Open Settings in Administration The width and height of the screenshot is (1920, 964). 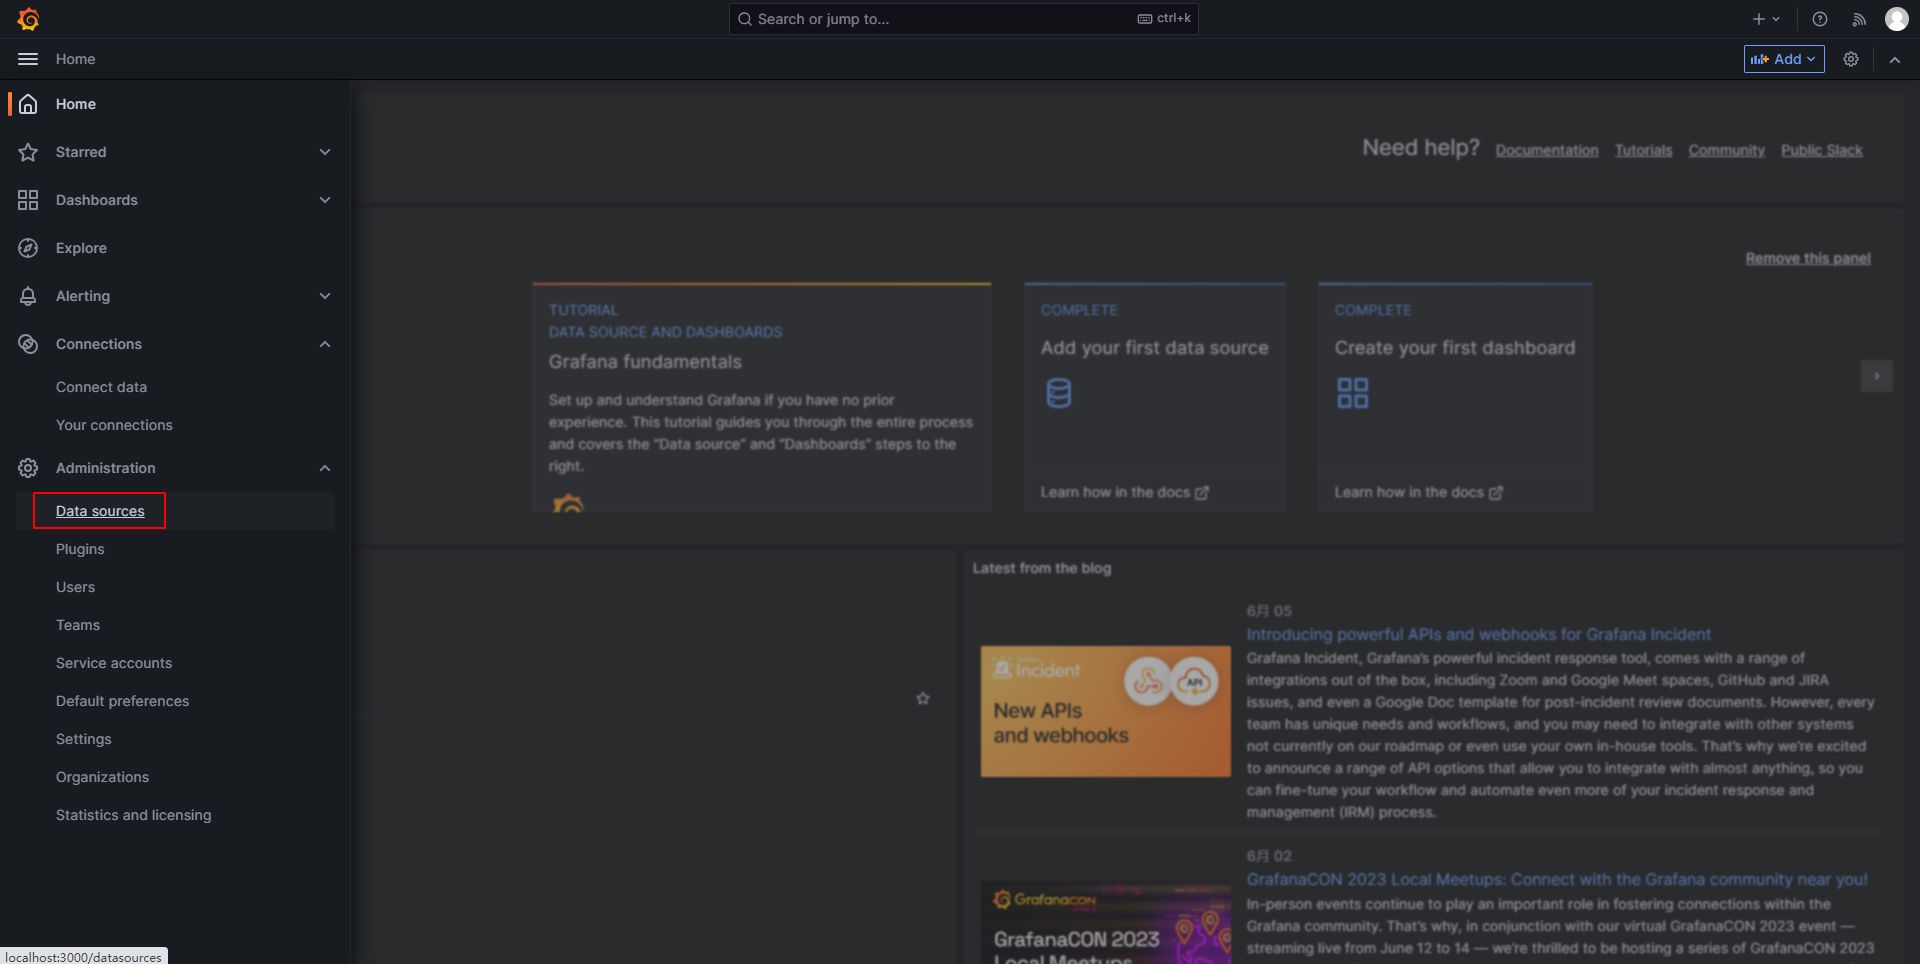click(x=84, y=739)
